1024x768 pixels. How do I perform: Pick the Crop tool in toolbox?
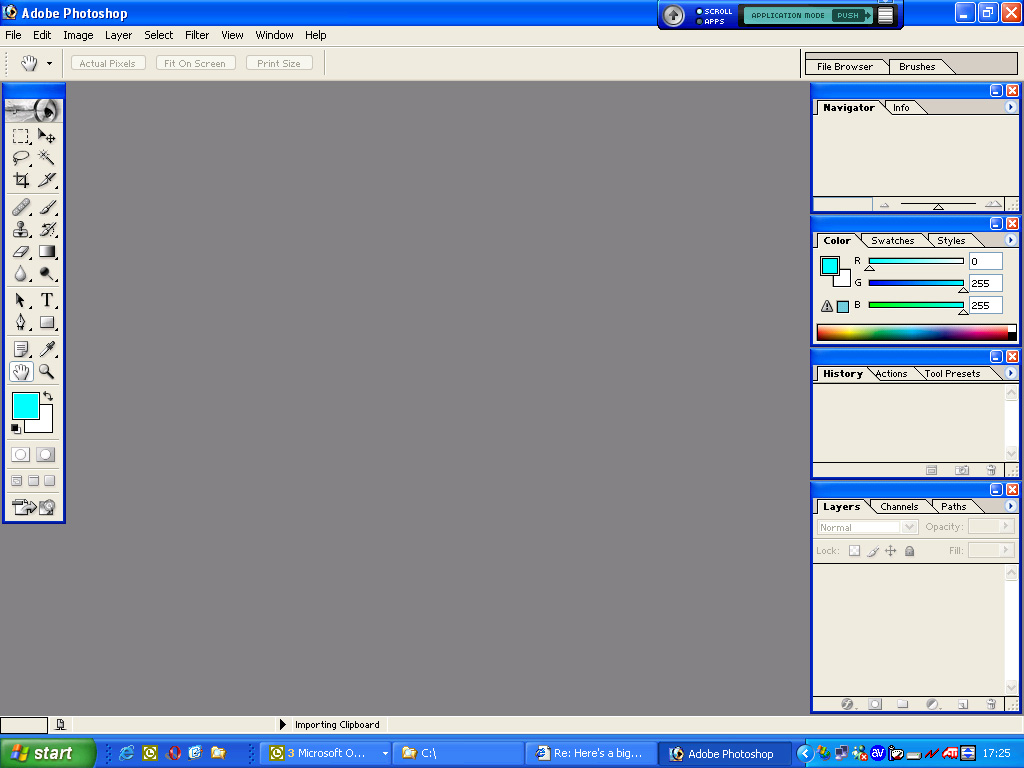[x=20, y=180]
